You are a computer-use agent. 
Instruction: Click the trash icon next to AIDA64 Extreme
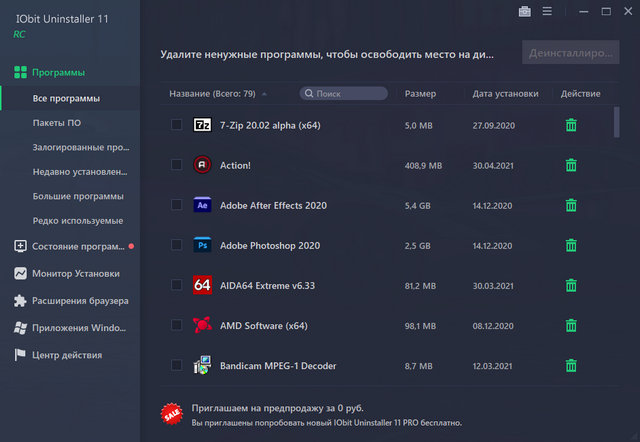click(571, 285)
